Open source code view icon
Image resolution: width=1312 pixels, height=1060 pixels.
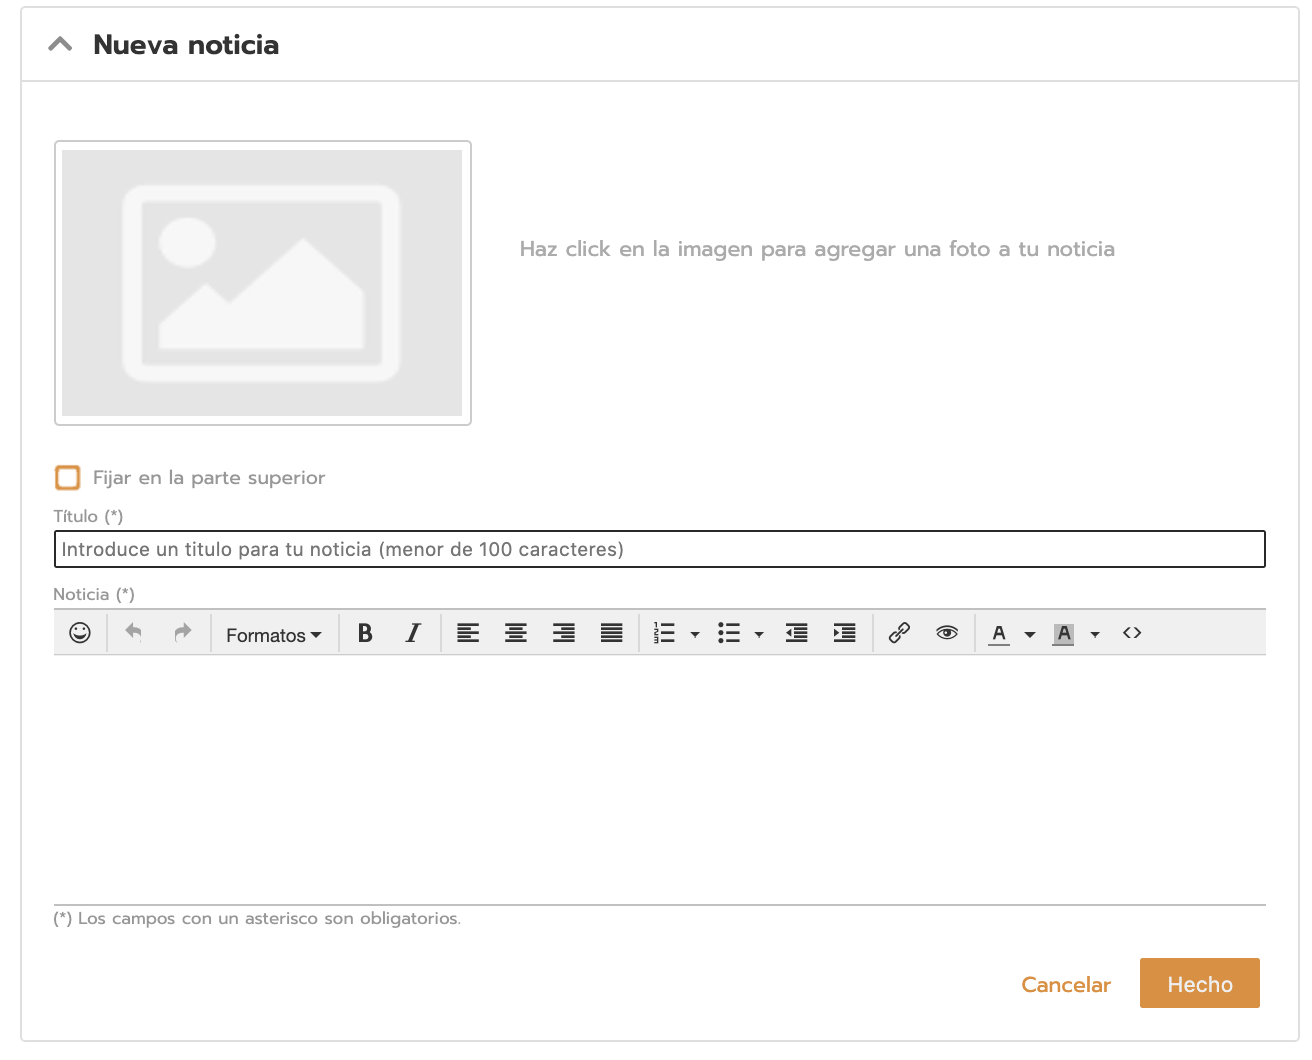coord(1132,633)
